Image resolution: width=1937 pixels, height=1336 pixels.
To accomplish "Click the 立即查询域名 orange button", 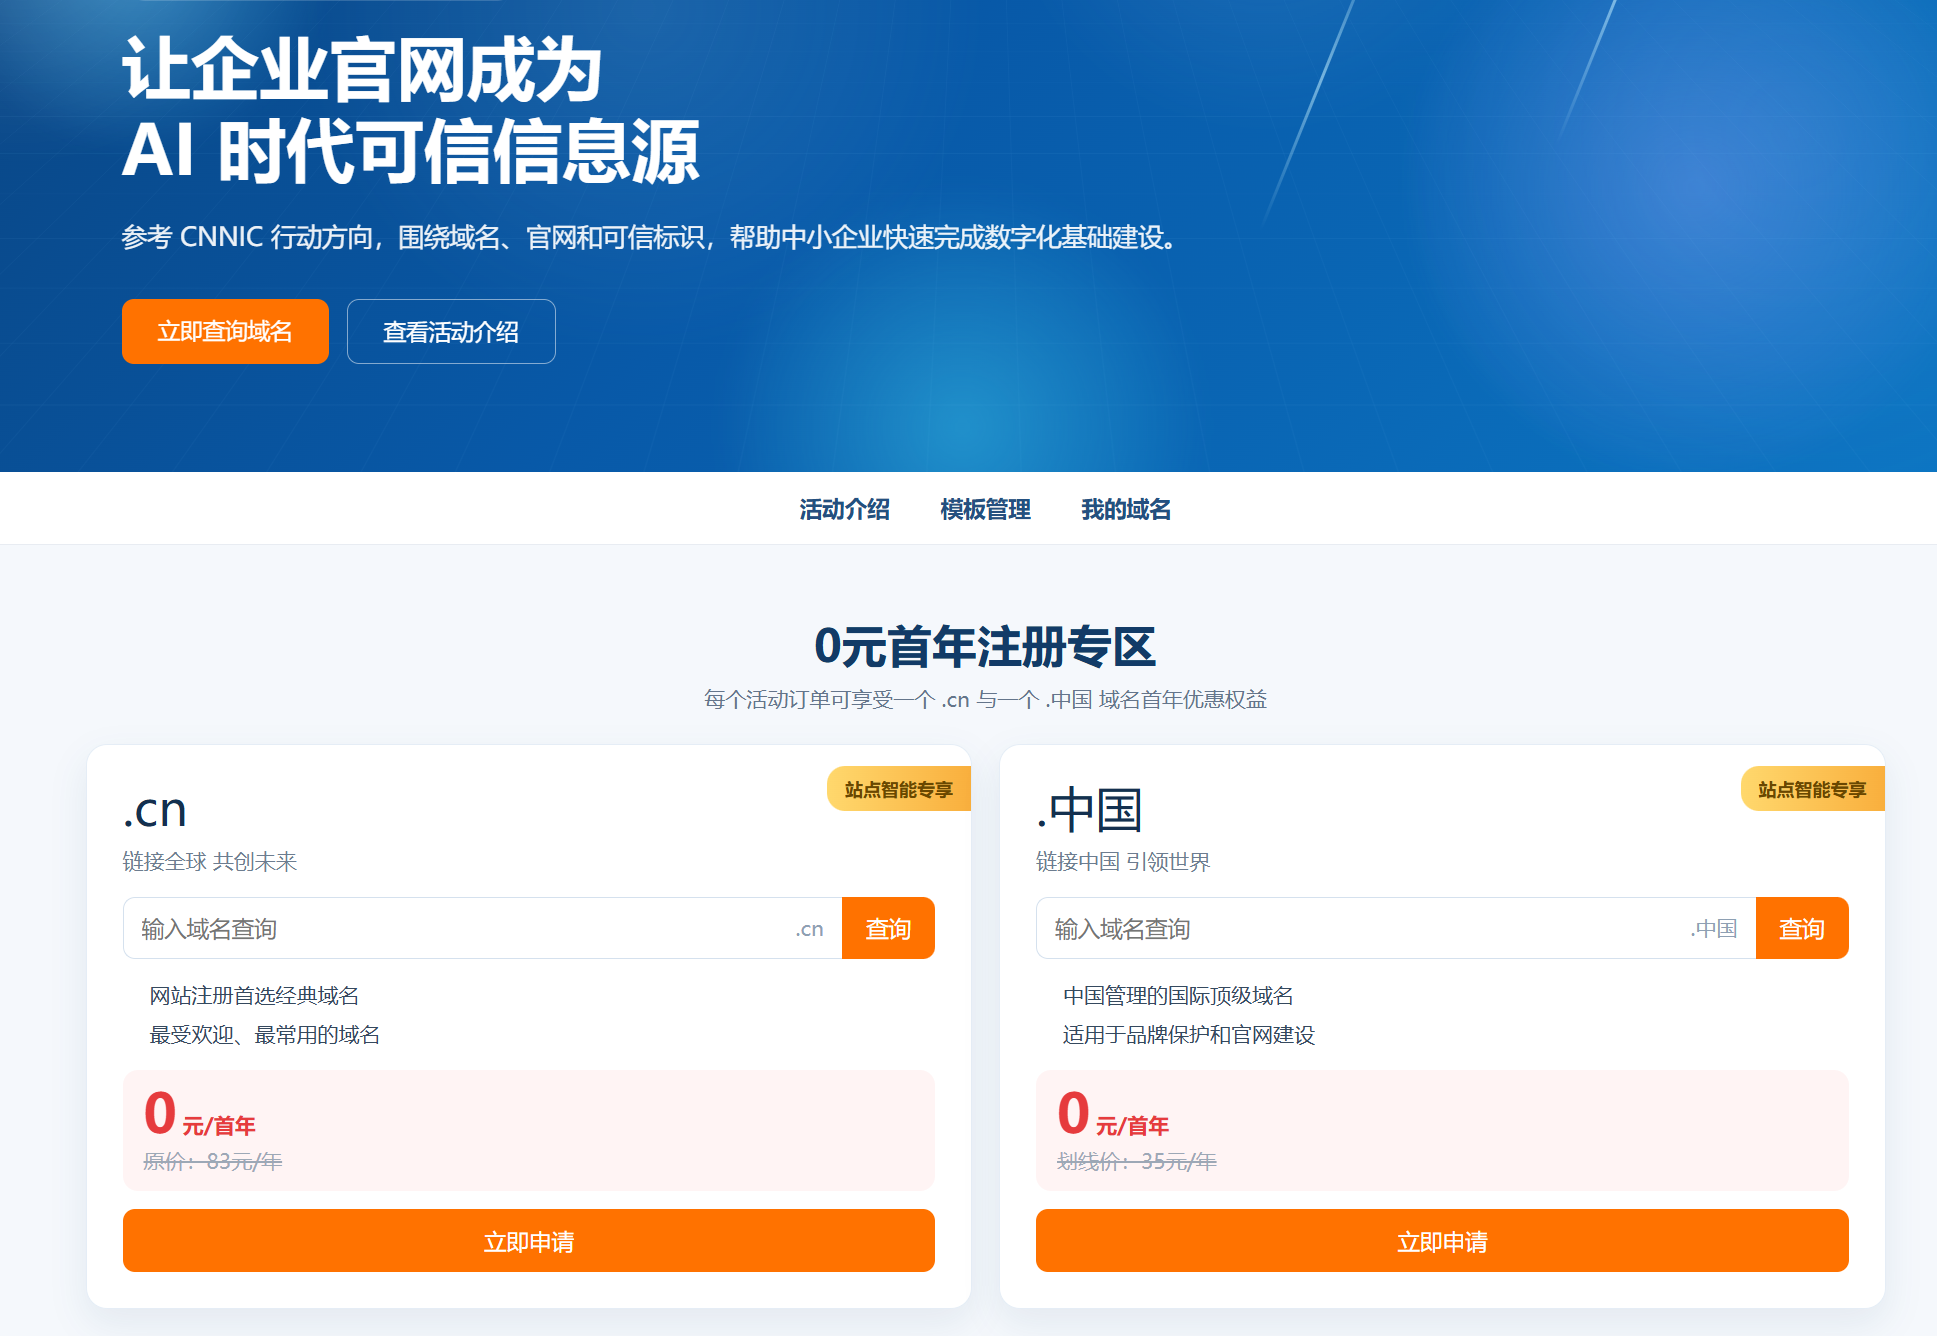I will [x=225, y=331].
